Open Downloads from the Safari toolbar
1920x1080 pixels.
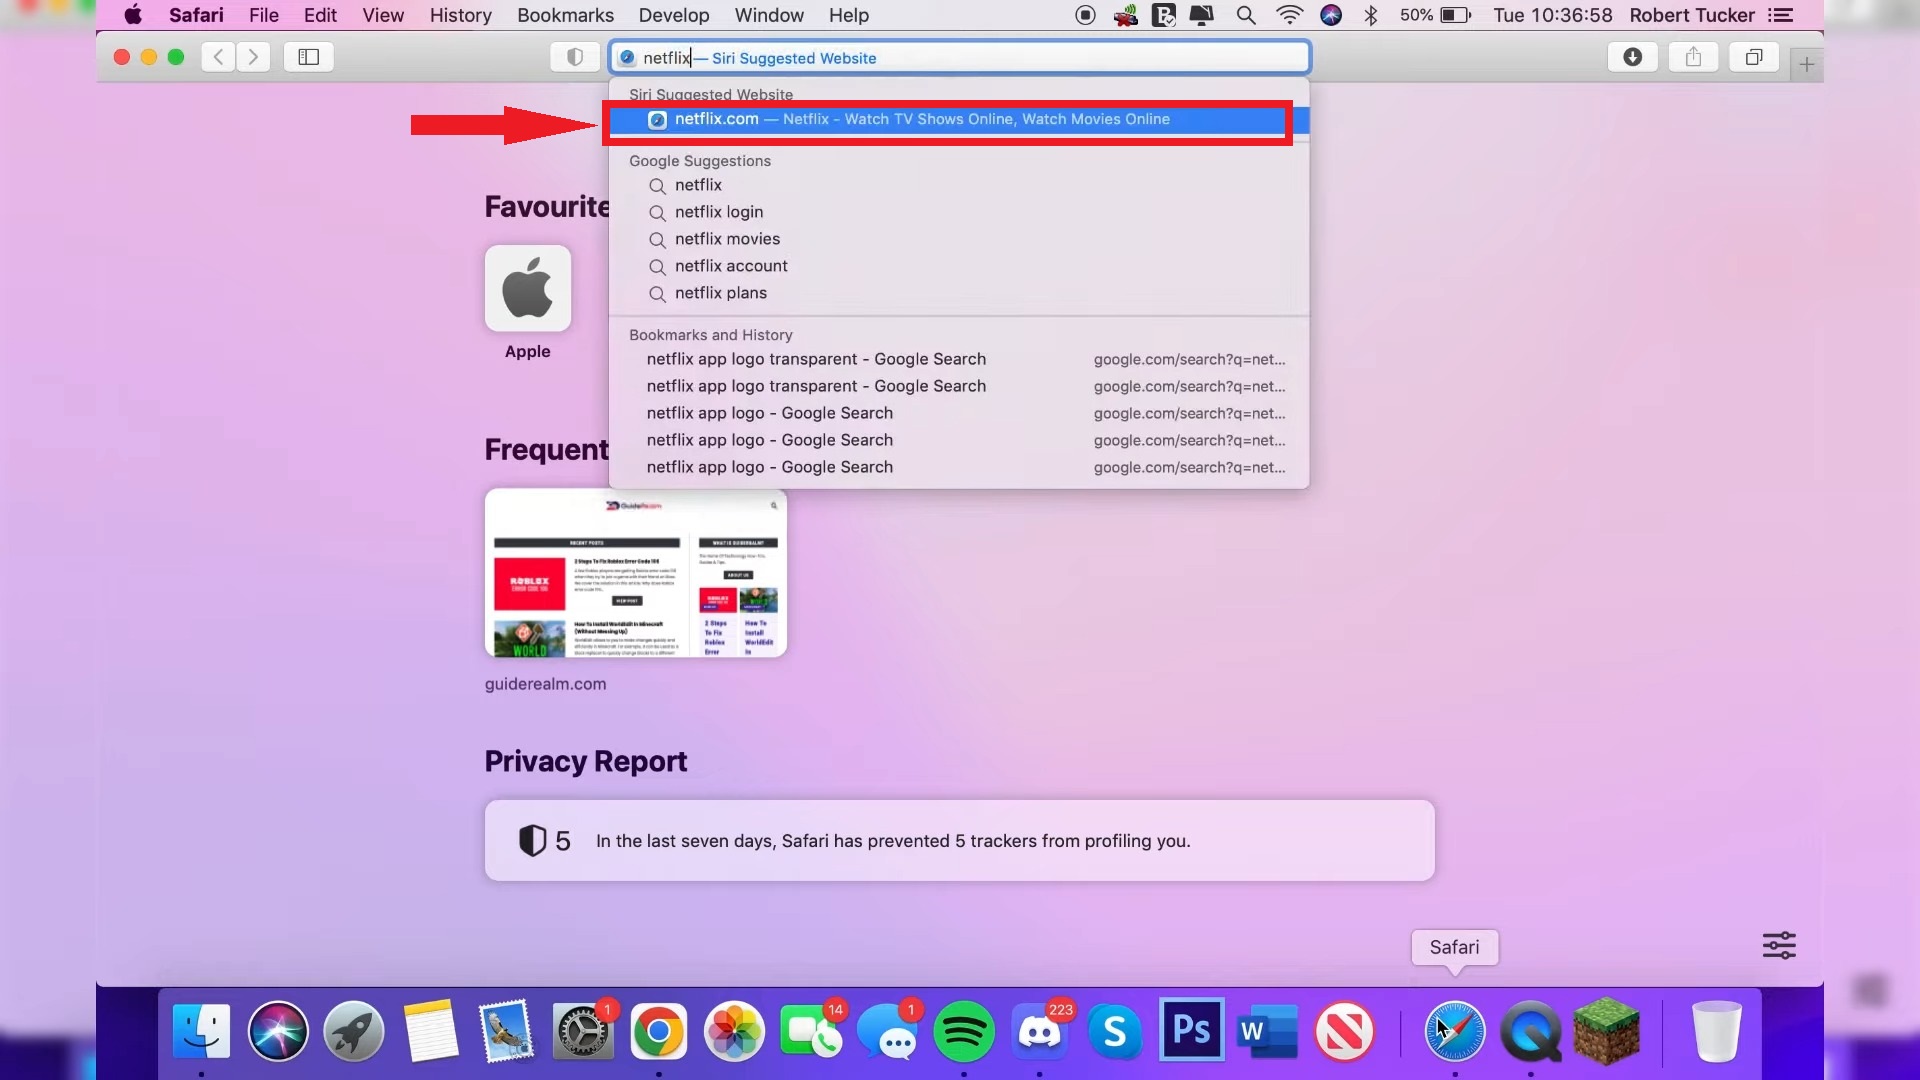pos(1633,57)
